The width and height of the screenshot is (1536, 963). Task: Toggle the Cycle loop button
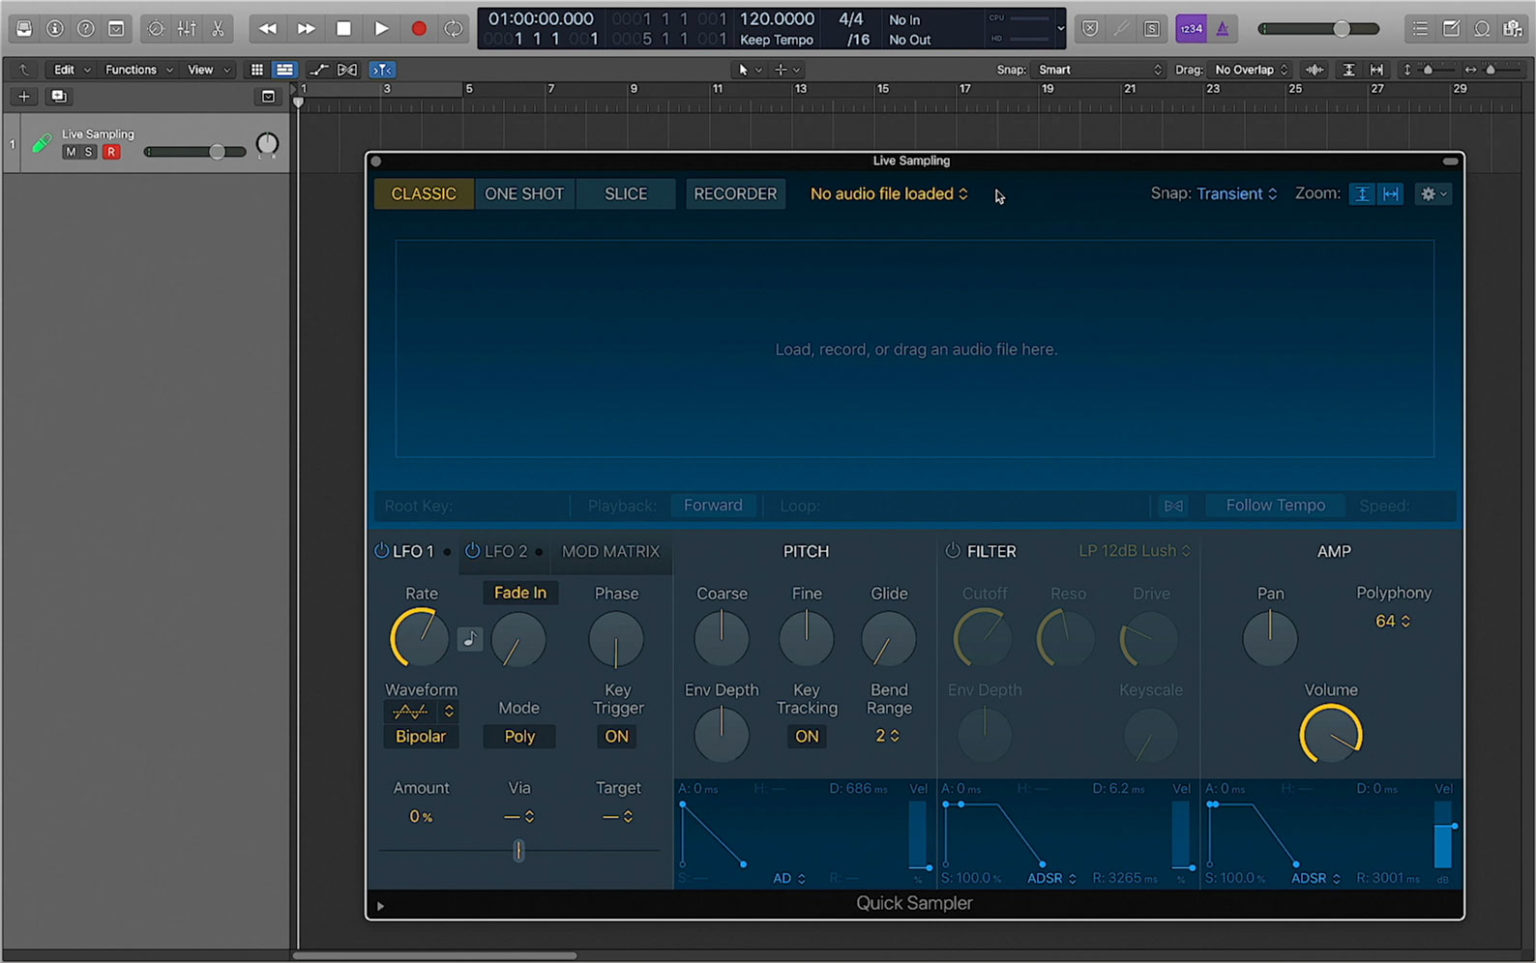click(454, 29)
